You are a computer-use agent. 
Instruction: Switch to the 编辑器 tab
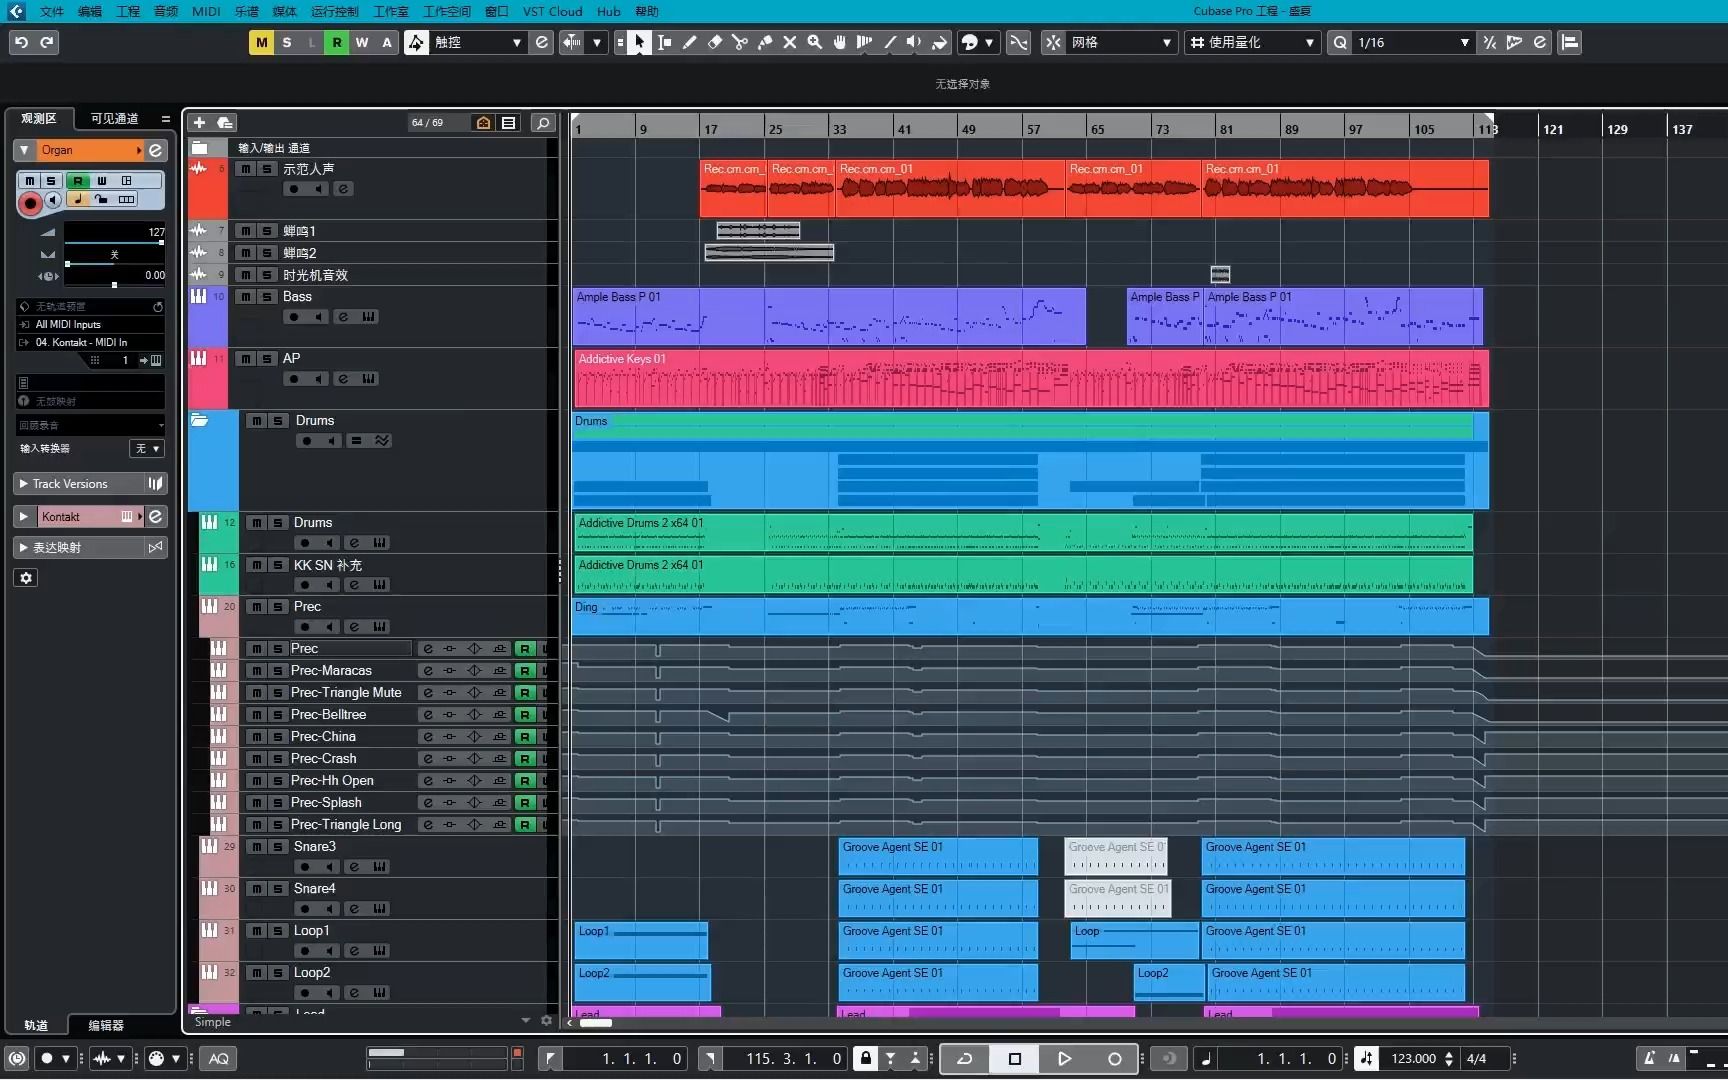[106, 1025]
